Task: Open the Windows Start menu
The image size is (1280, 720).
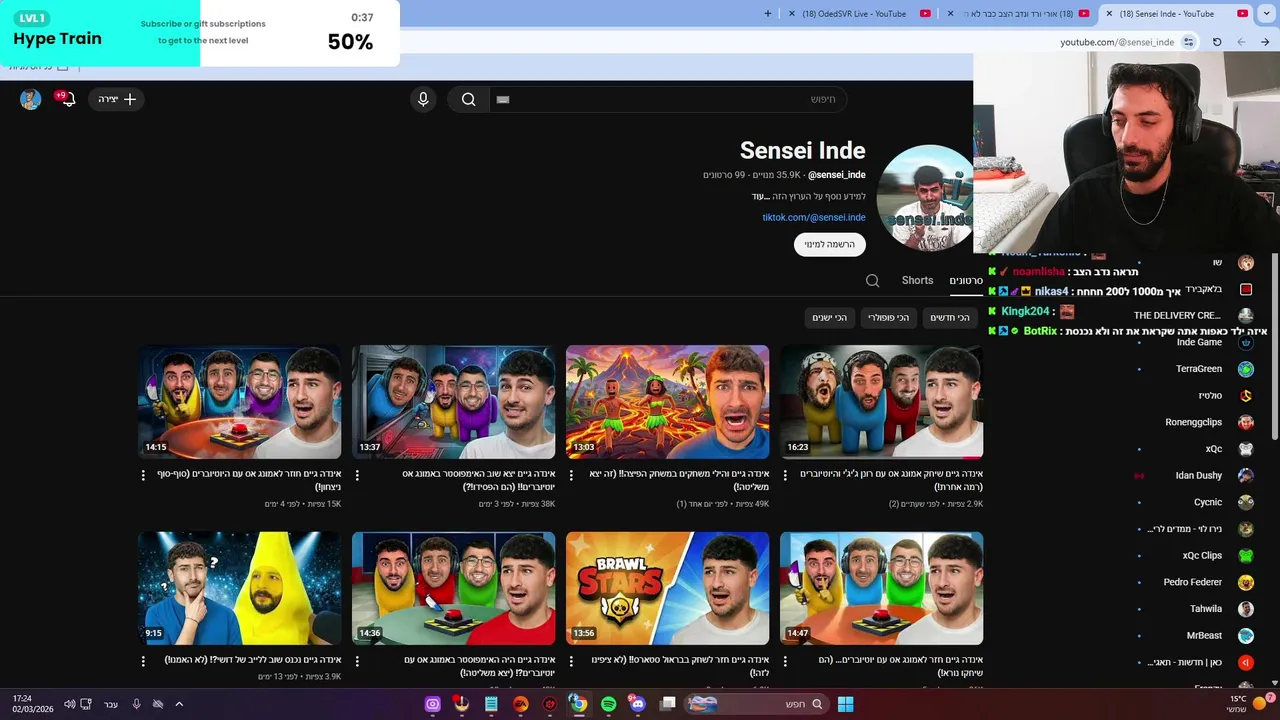Action: tap(845, 704)
